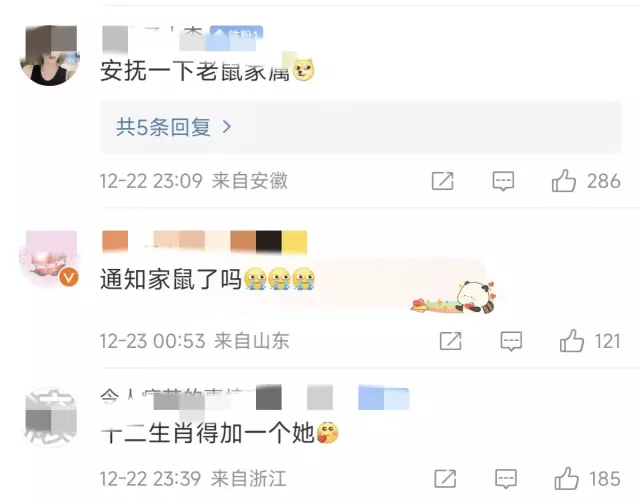This screenshot has width=640, height=499.
Task: Click the chevron beside 共5条回复
Action: click(227, 127)
